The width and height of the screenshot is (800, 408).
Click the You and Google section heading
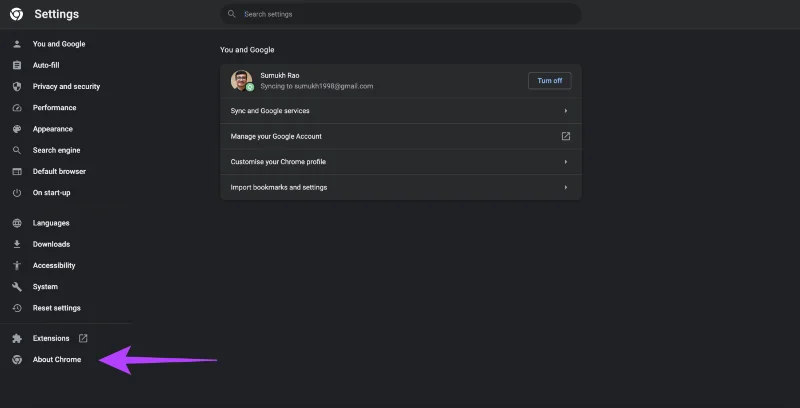tap(247, 50)
